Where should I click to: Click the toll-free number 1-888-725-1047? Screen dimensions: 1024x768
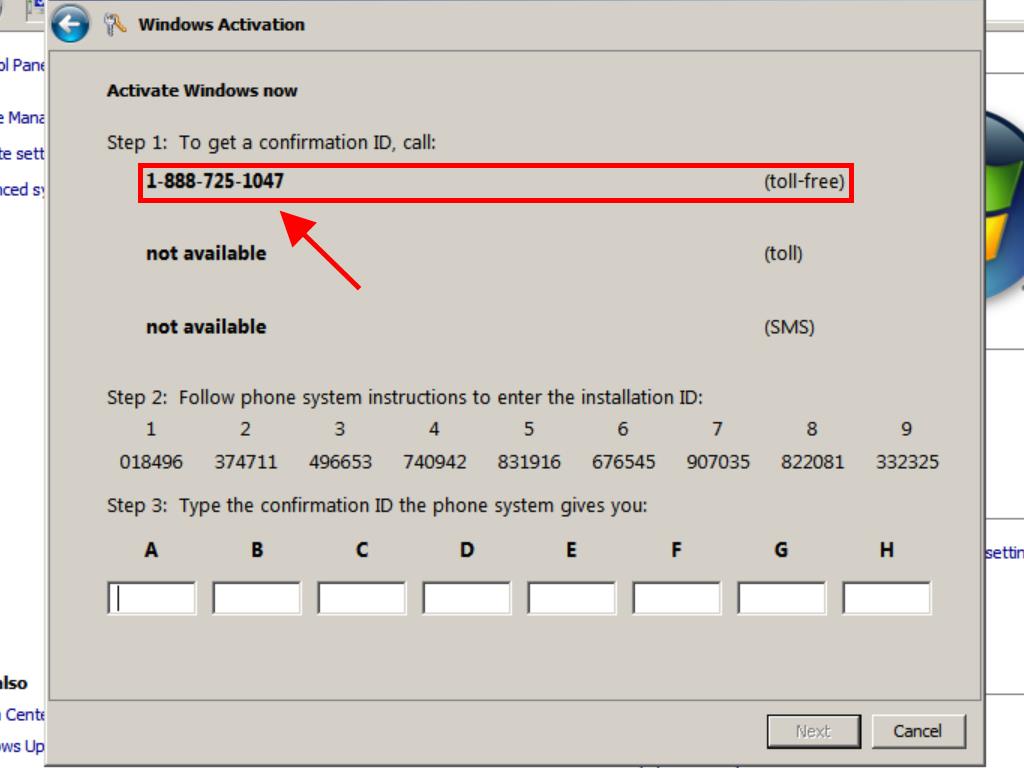click(215, 182)
